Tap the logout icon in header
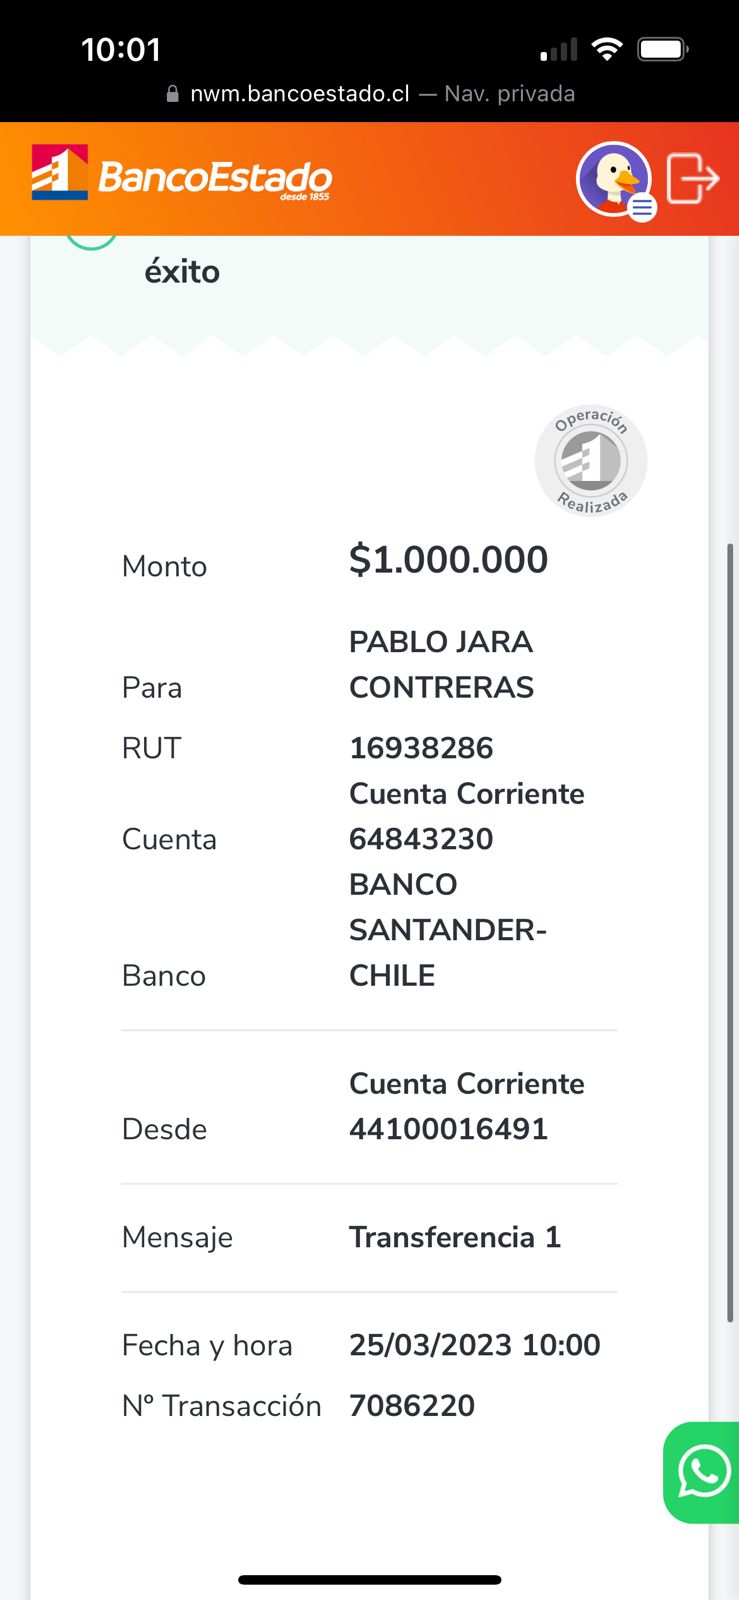Image resolution: width=739 pixels, height=1600 pixels. [x=692, y=178]
